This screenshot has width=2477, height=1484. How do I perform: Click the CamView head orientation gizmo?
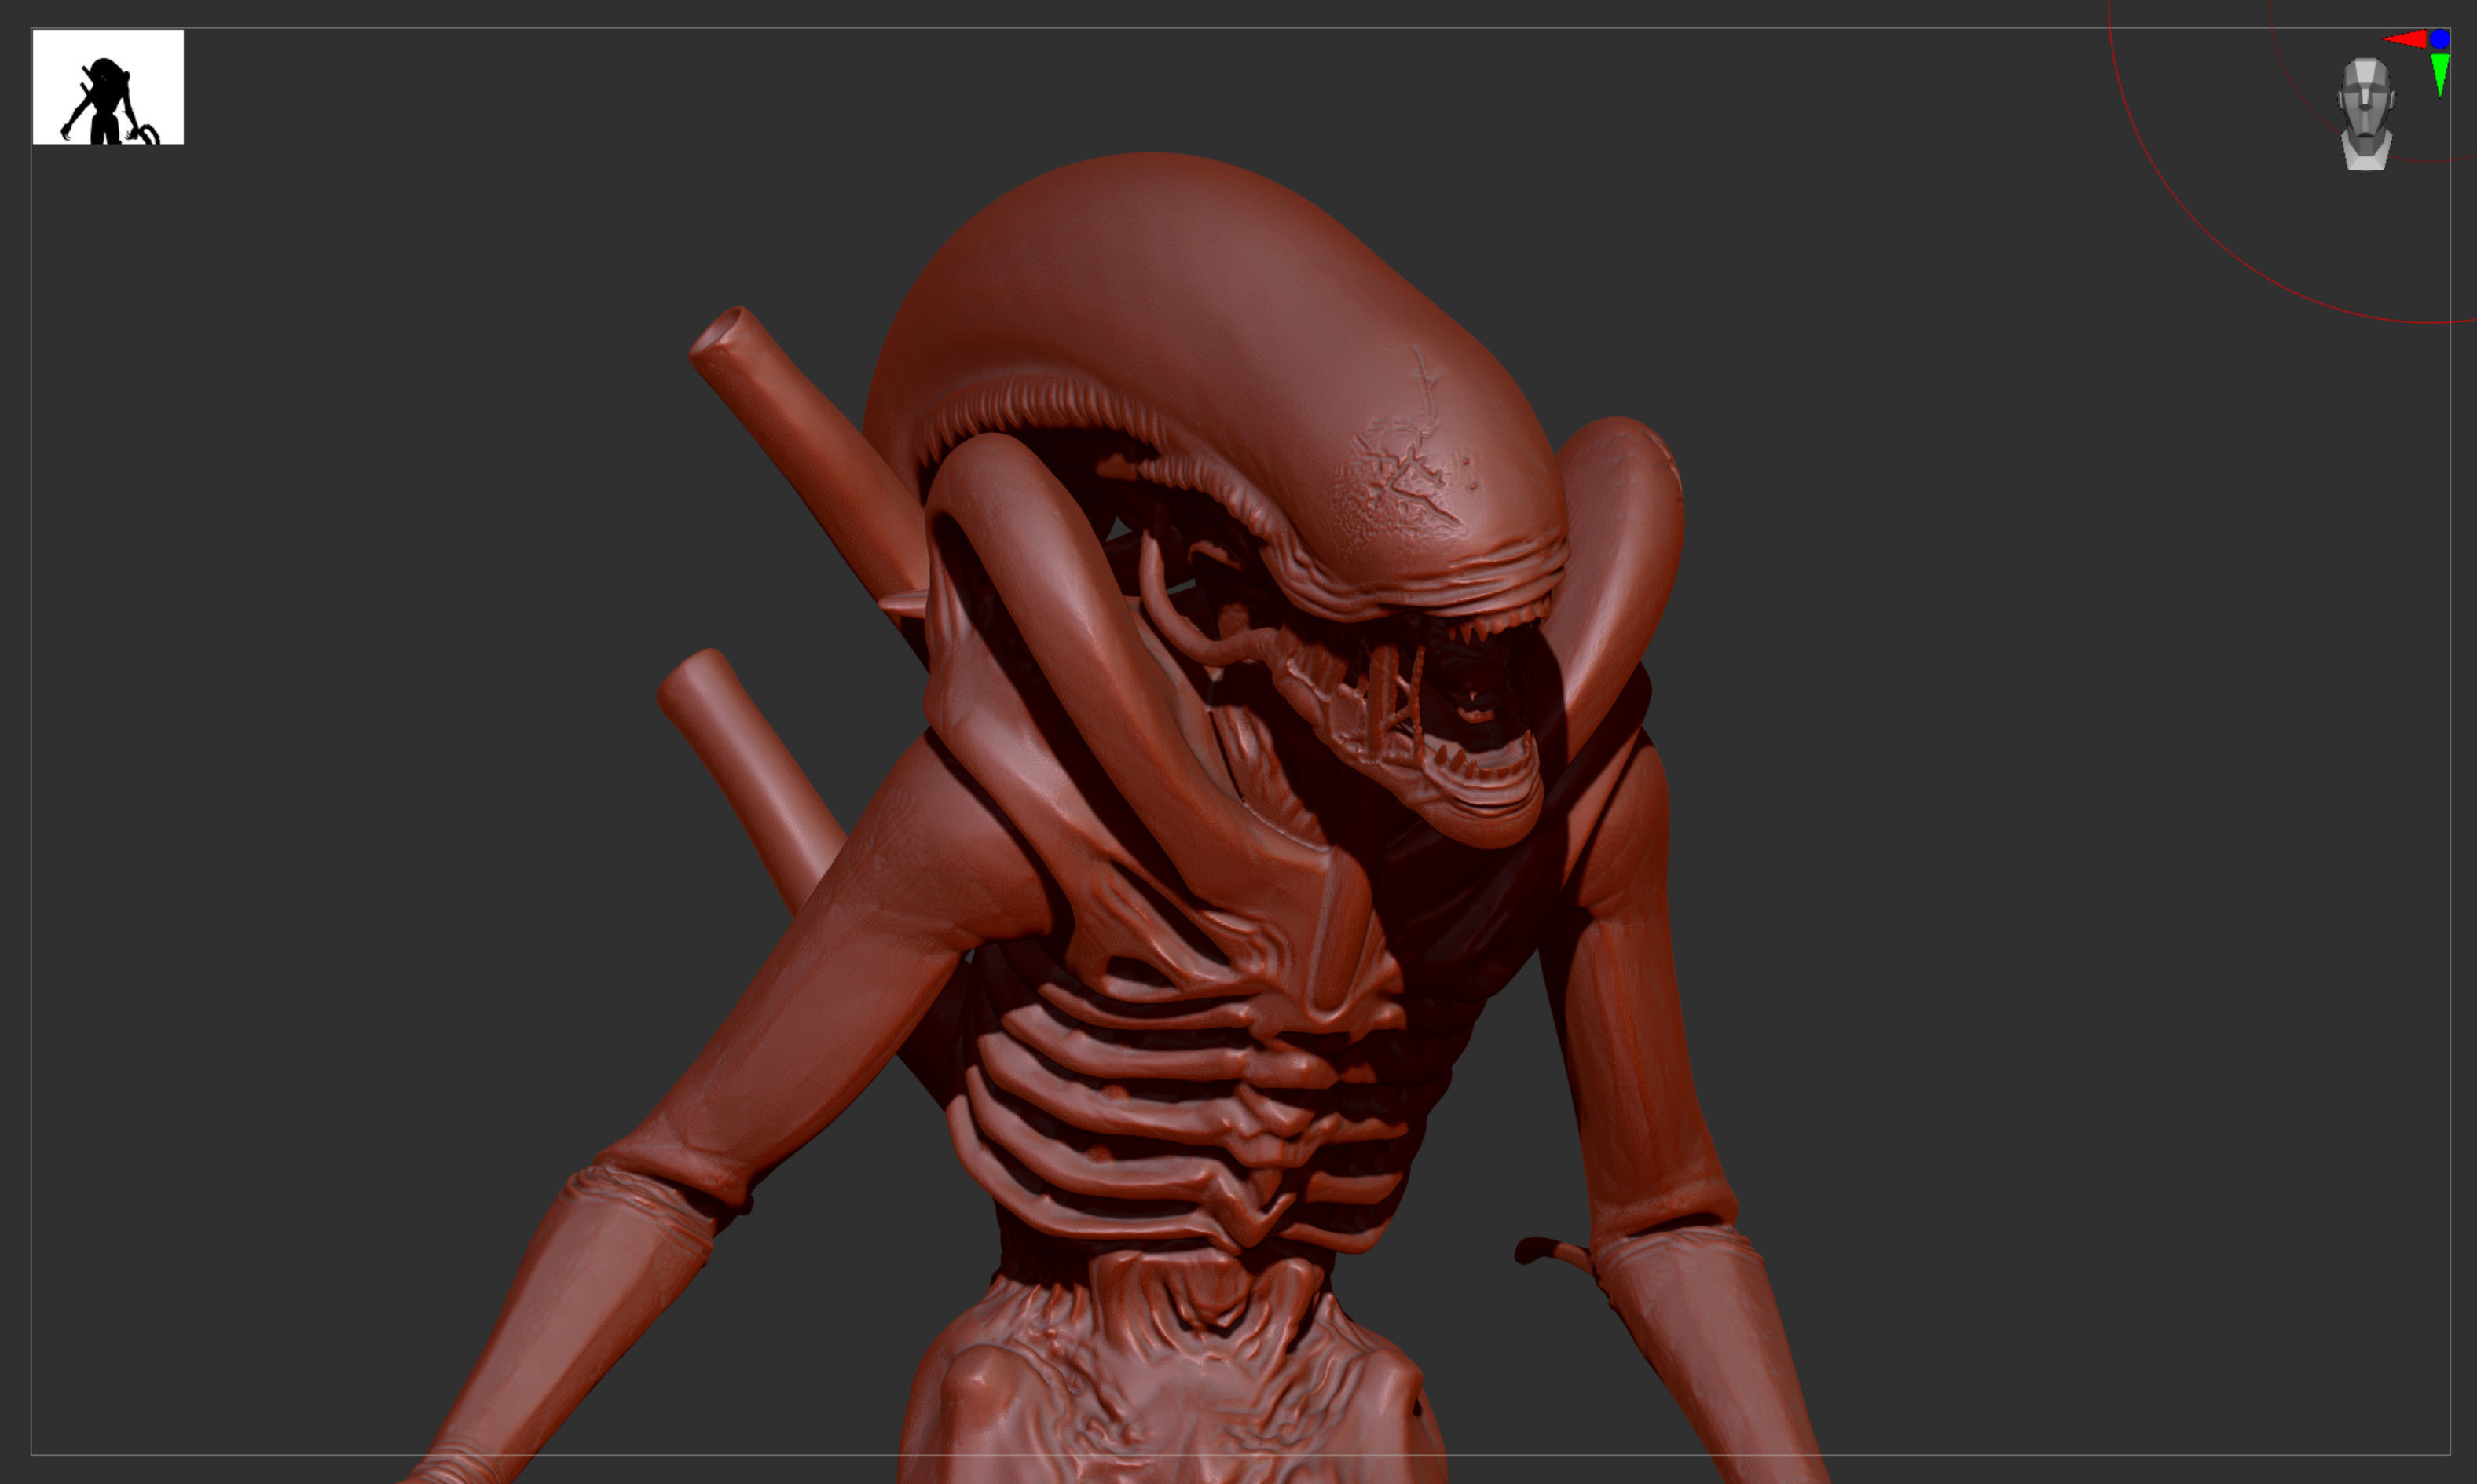point(2365,114)
